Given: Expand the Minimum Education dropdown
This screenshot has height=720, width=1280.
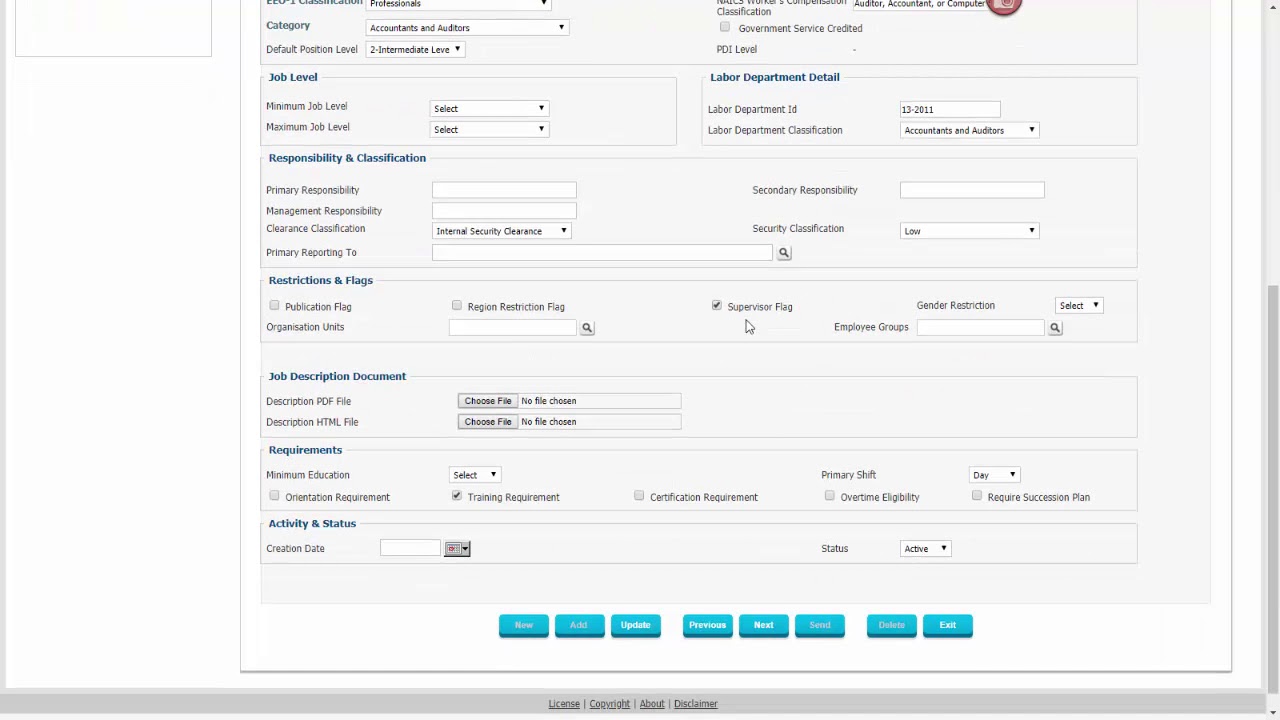Looking at the screenshot, I should 475,475.
